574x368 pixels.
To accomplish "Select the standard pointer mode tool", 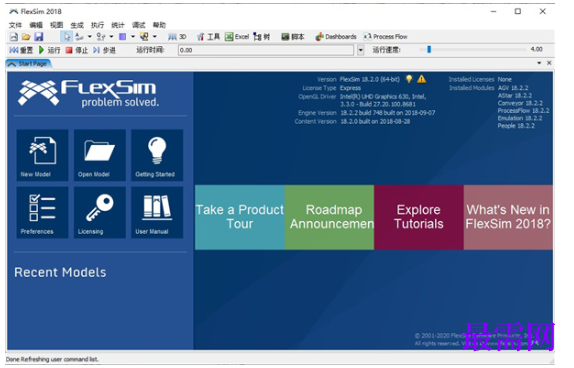I will [x=67, y=37].
